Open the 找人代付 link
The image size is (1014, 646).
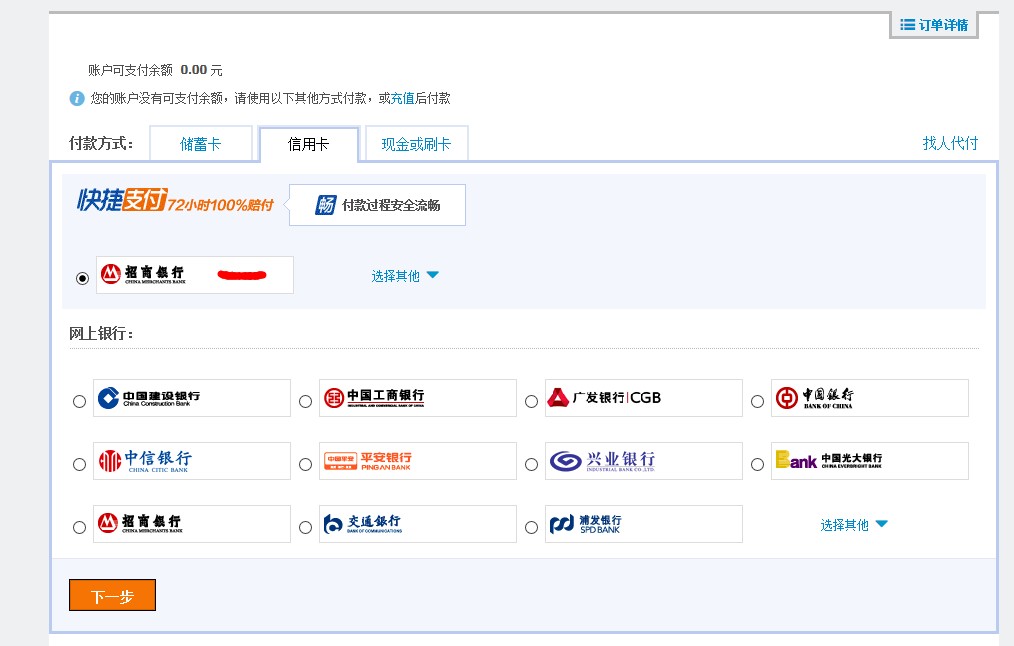950,143
